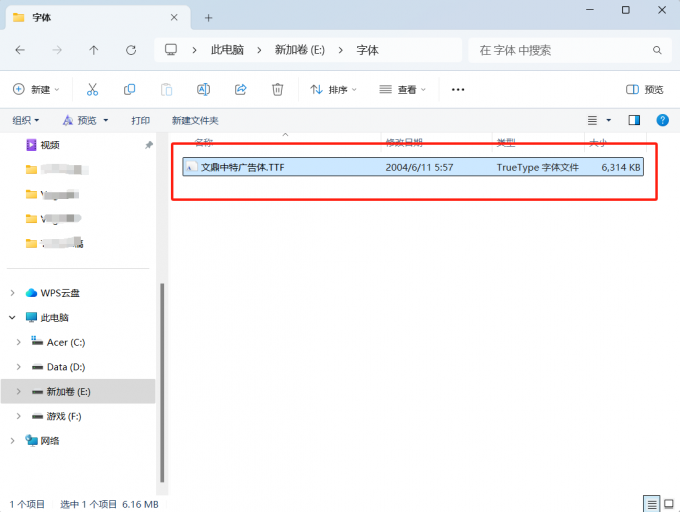Open the three-dots more options menu
Image resolution: width=680 pixels, height=512 pixels.
tap(458, 90)
